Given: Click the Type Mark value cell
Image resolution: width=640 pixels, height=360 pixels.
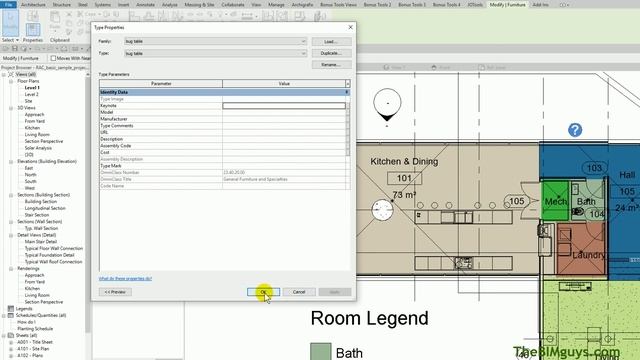Looking at the screenshot, I should click(284, 166).
